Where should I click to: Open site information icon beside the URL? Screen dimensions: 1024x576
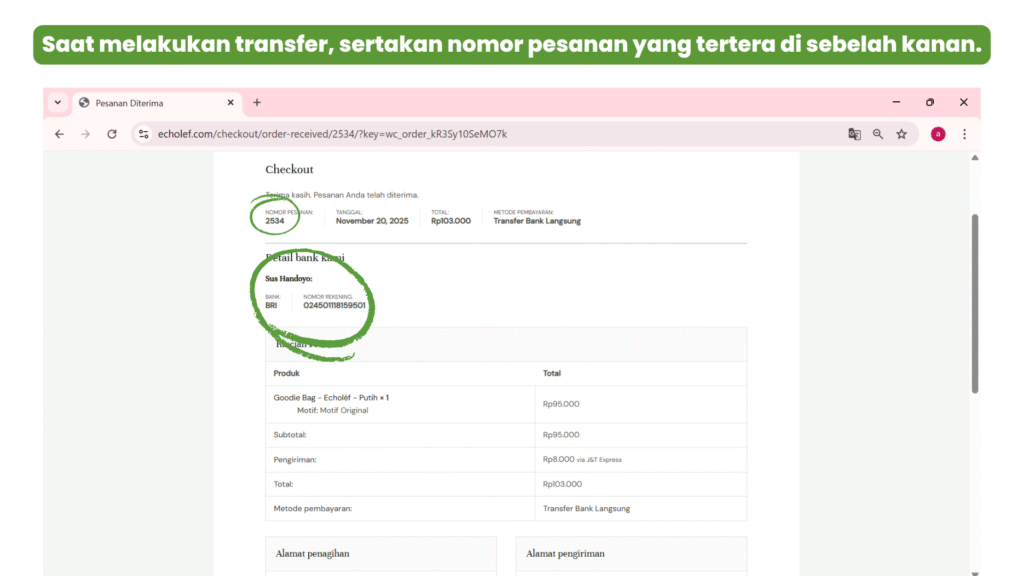click(144, 134)
